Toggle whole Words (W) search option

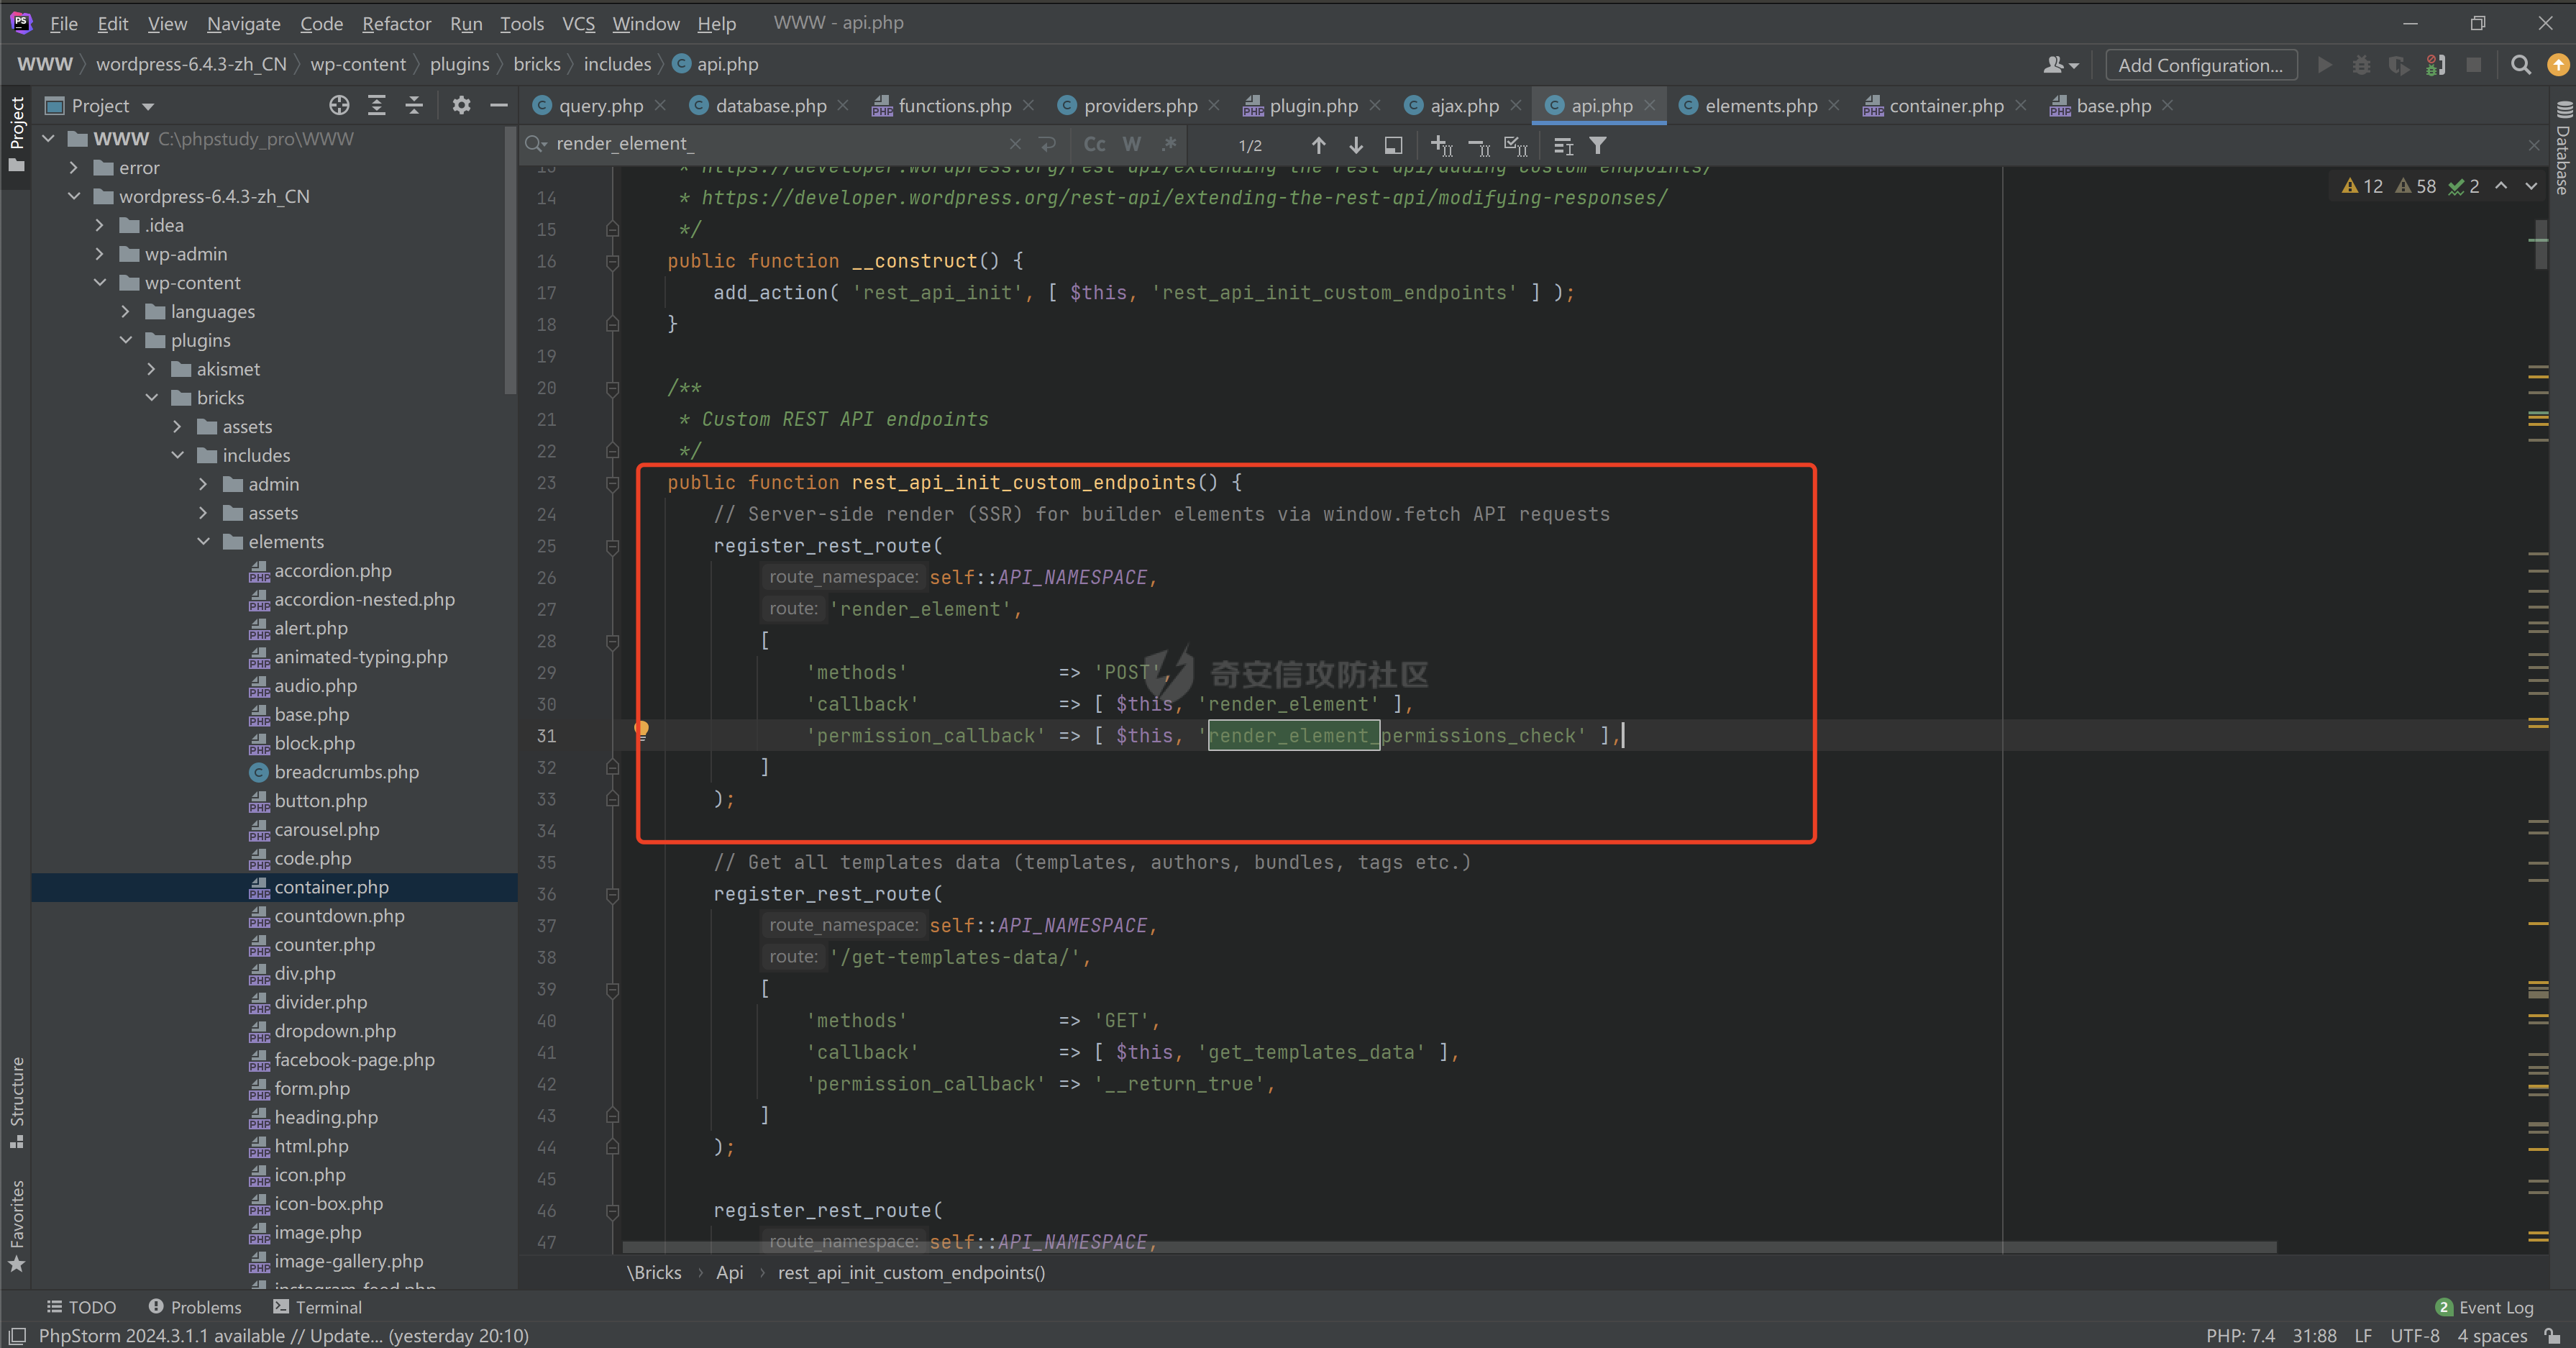[x=1131, y=145]
